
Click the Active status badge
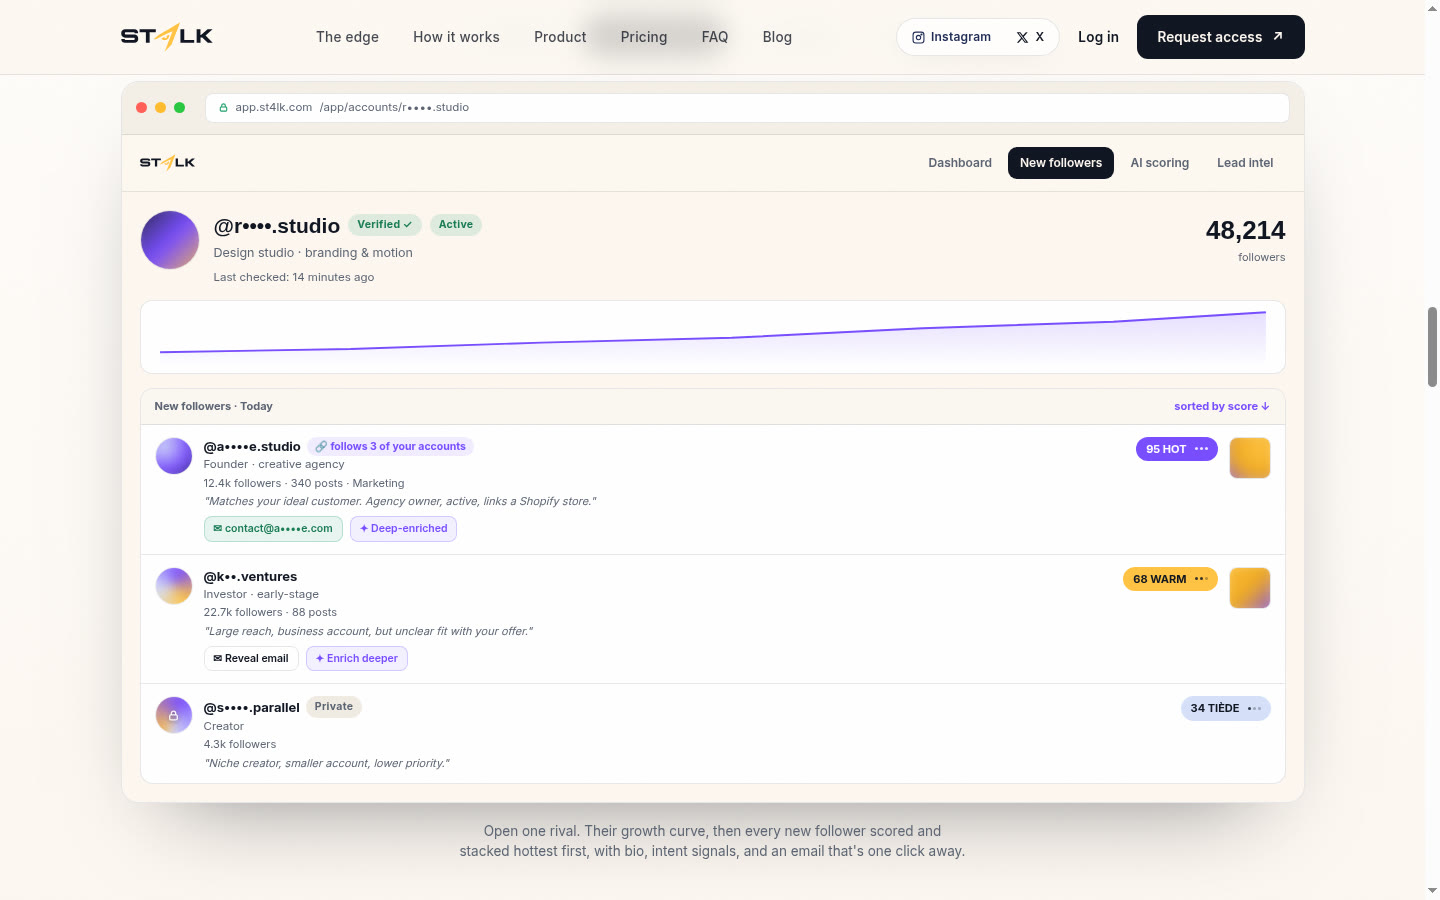(456, 225)
